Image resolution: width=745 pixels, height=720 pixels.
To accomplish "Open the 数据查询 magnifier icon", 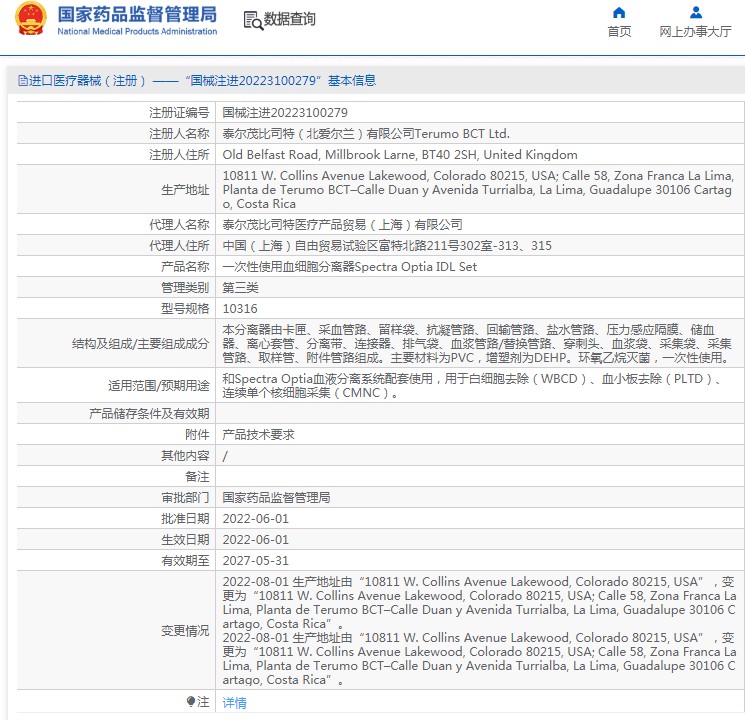I will tap(253, 20).
